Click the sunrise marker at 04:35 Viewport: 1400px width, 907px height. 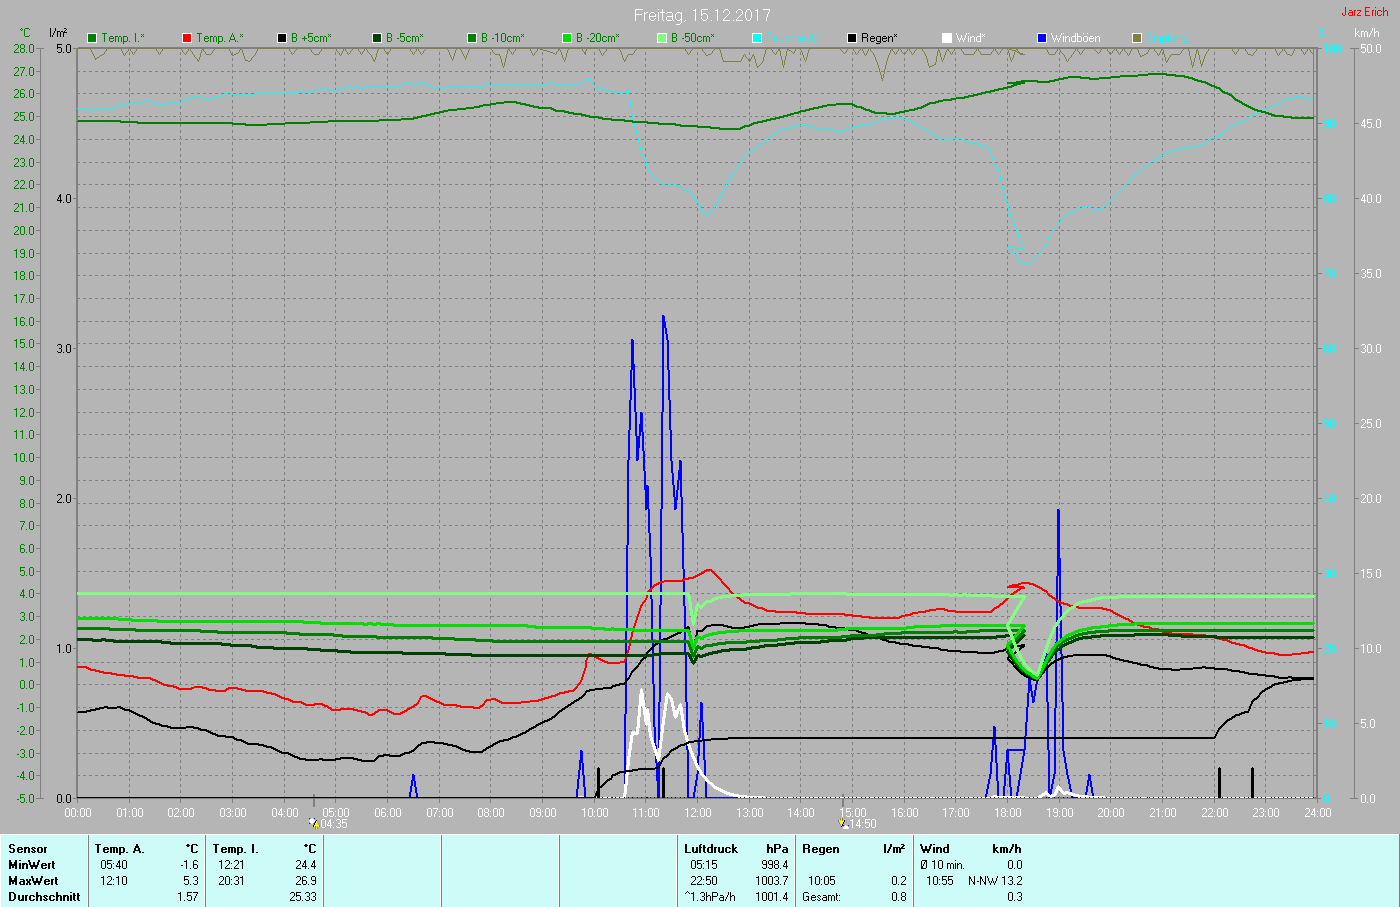tap(314, 824)
